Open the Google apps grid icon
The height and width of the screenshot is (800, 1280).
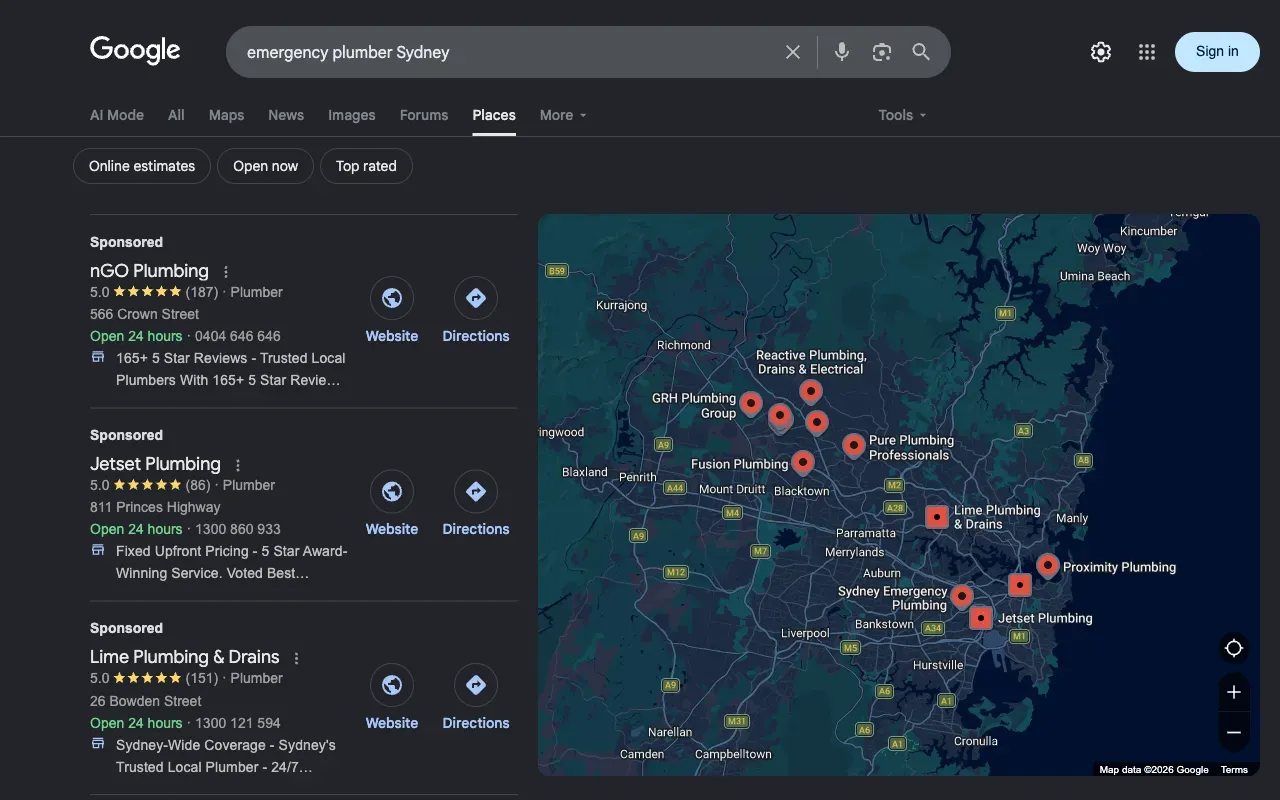(x=1147, y=52)
